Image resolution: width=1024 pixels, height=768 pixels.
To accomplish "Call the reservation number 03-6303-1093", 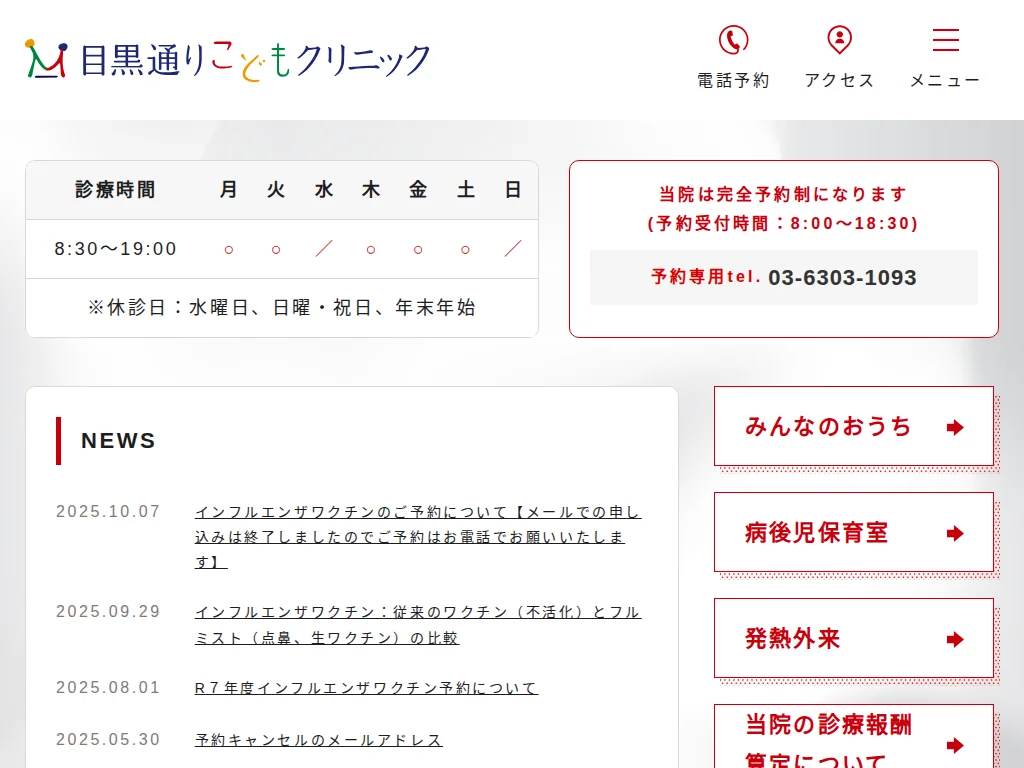I will tap(842, 278).
